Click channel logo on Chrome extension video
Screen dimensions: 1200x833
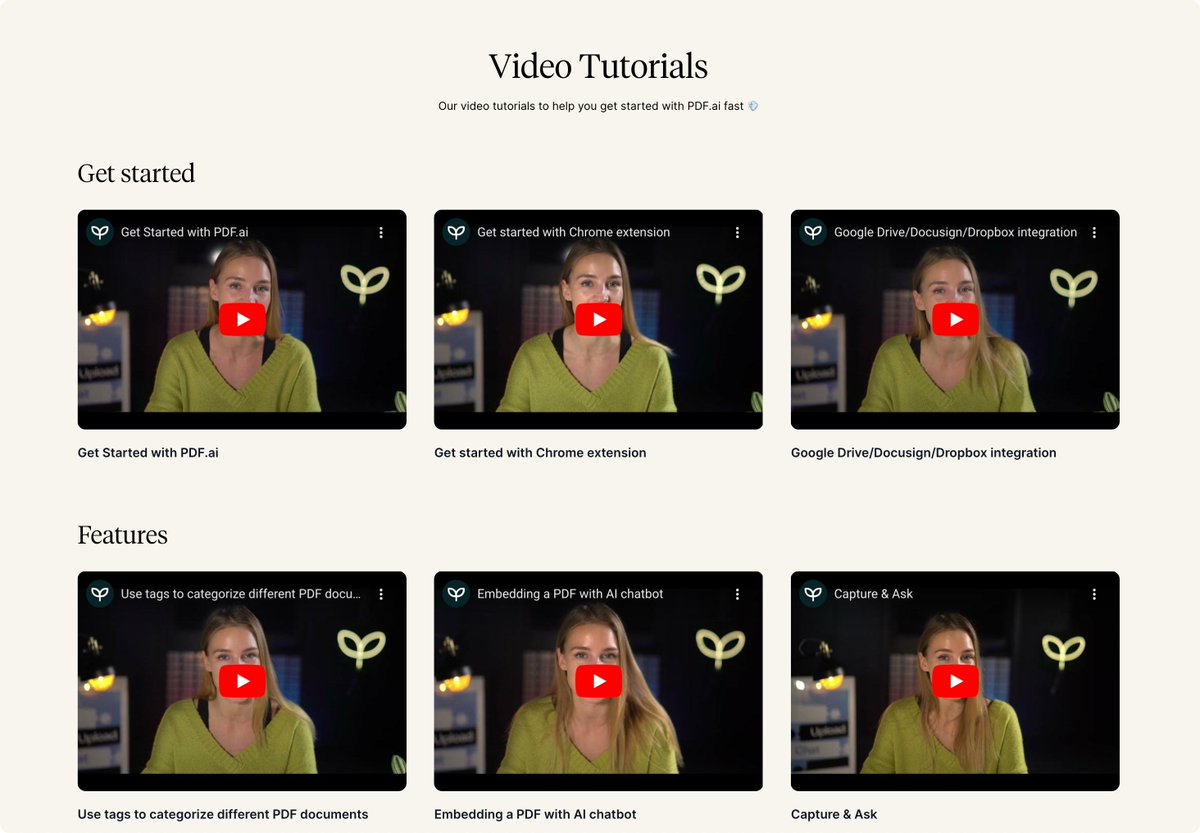point(456,232)
